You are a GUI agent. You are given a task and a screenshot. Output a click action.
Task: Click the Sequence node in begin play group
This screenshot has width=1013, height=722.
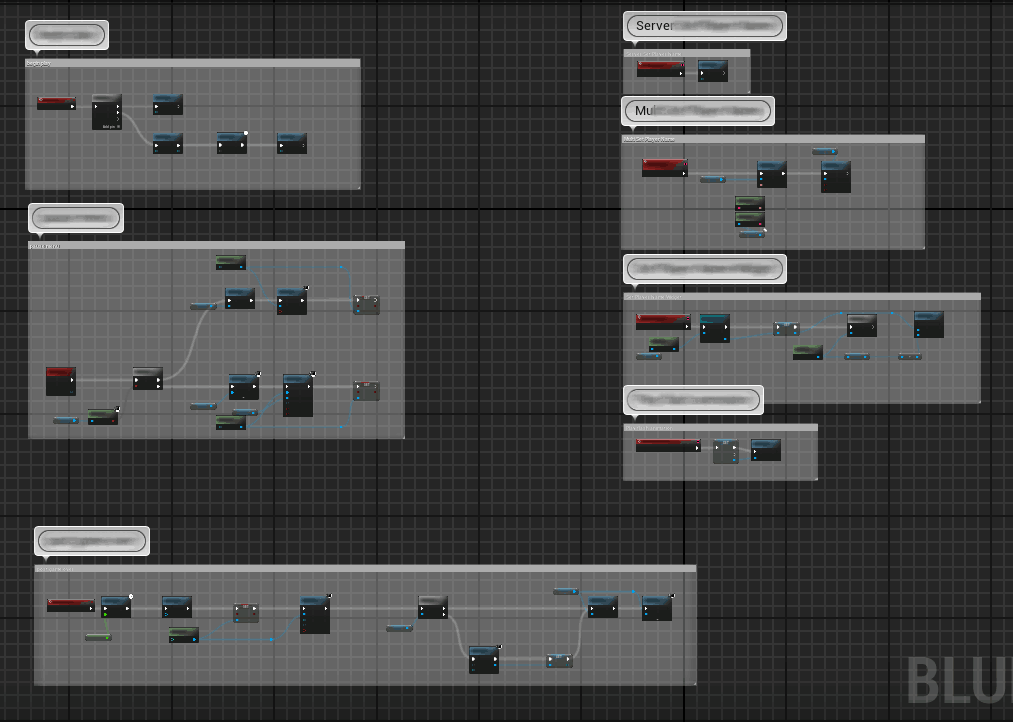pos(106,112)
